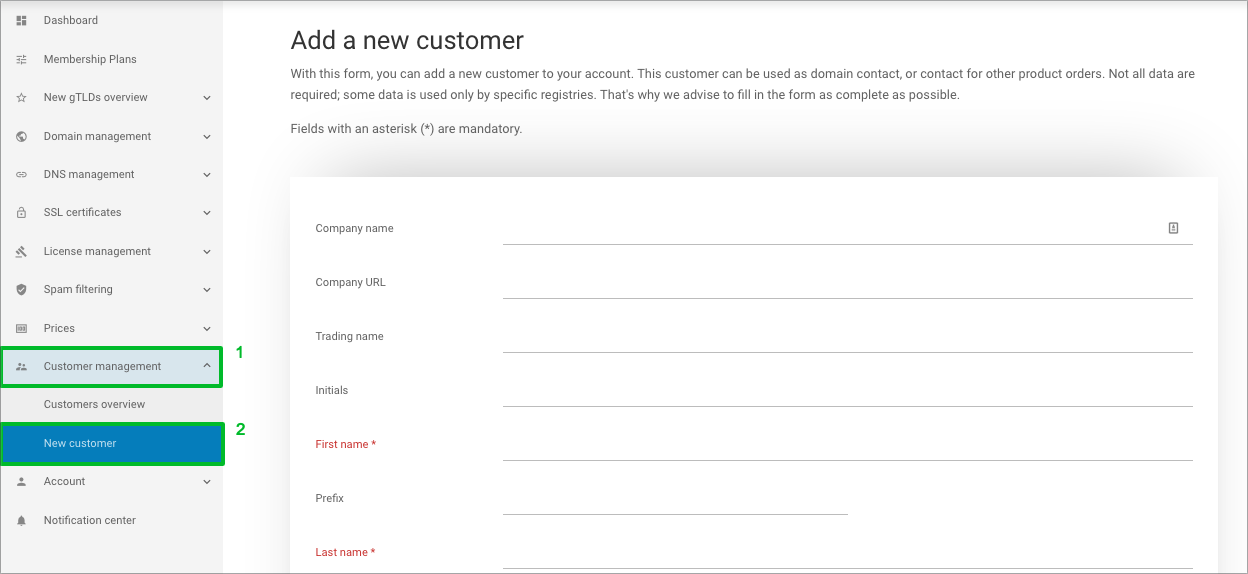Select the New customer submenu item
The height and width of the screenshot is (574, 1248).
111,443
